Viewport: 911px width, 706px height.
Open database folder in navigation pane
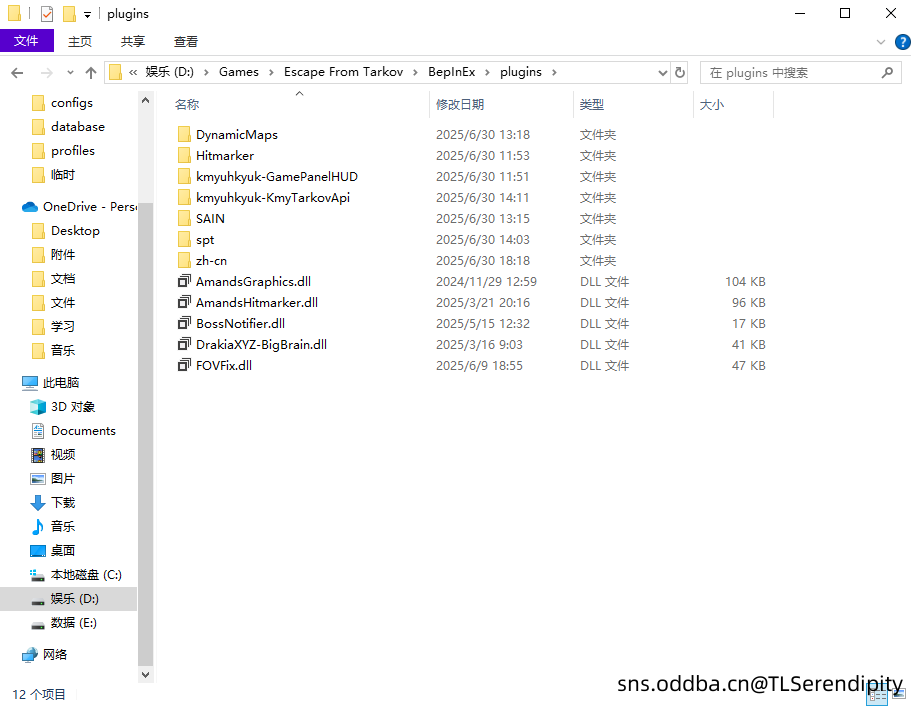[78, 127]
